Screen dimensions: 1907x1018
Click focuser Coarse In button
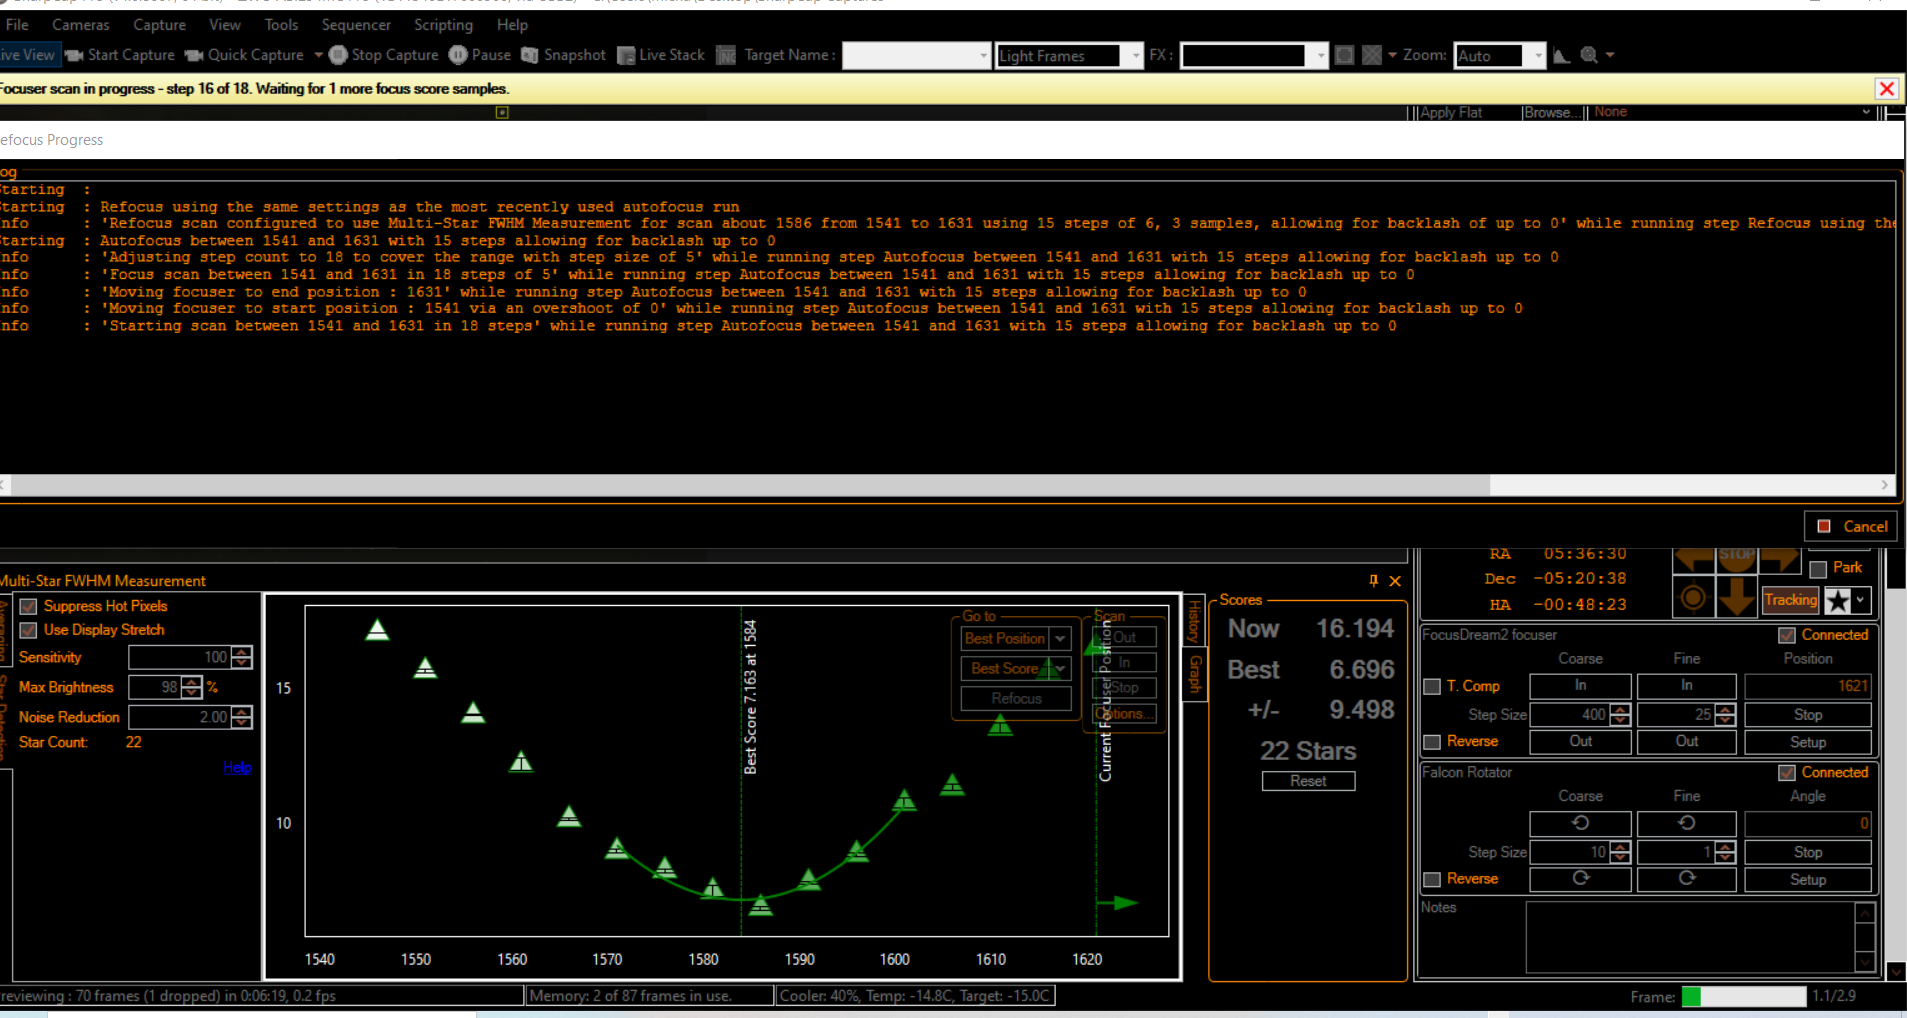click(x=1580, y=686)
